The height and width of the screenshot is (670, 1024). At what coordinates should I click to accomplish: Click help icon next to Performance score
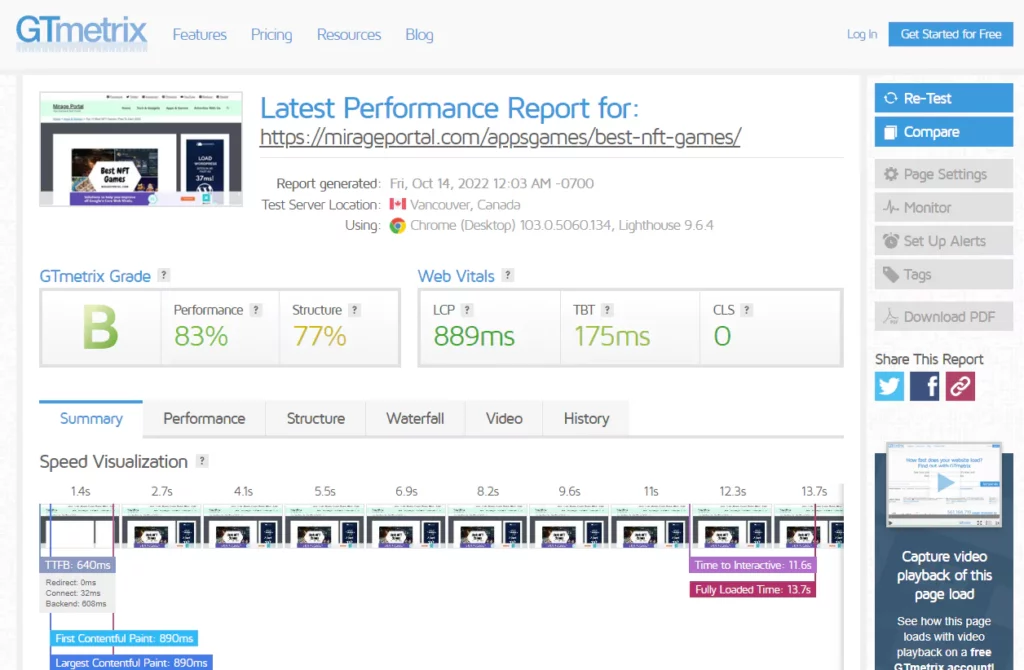point(256,310)
